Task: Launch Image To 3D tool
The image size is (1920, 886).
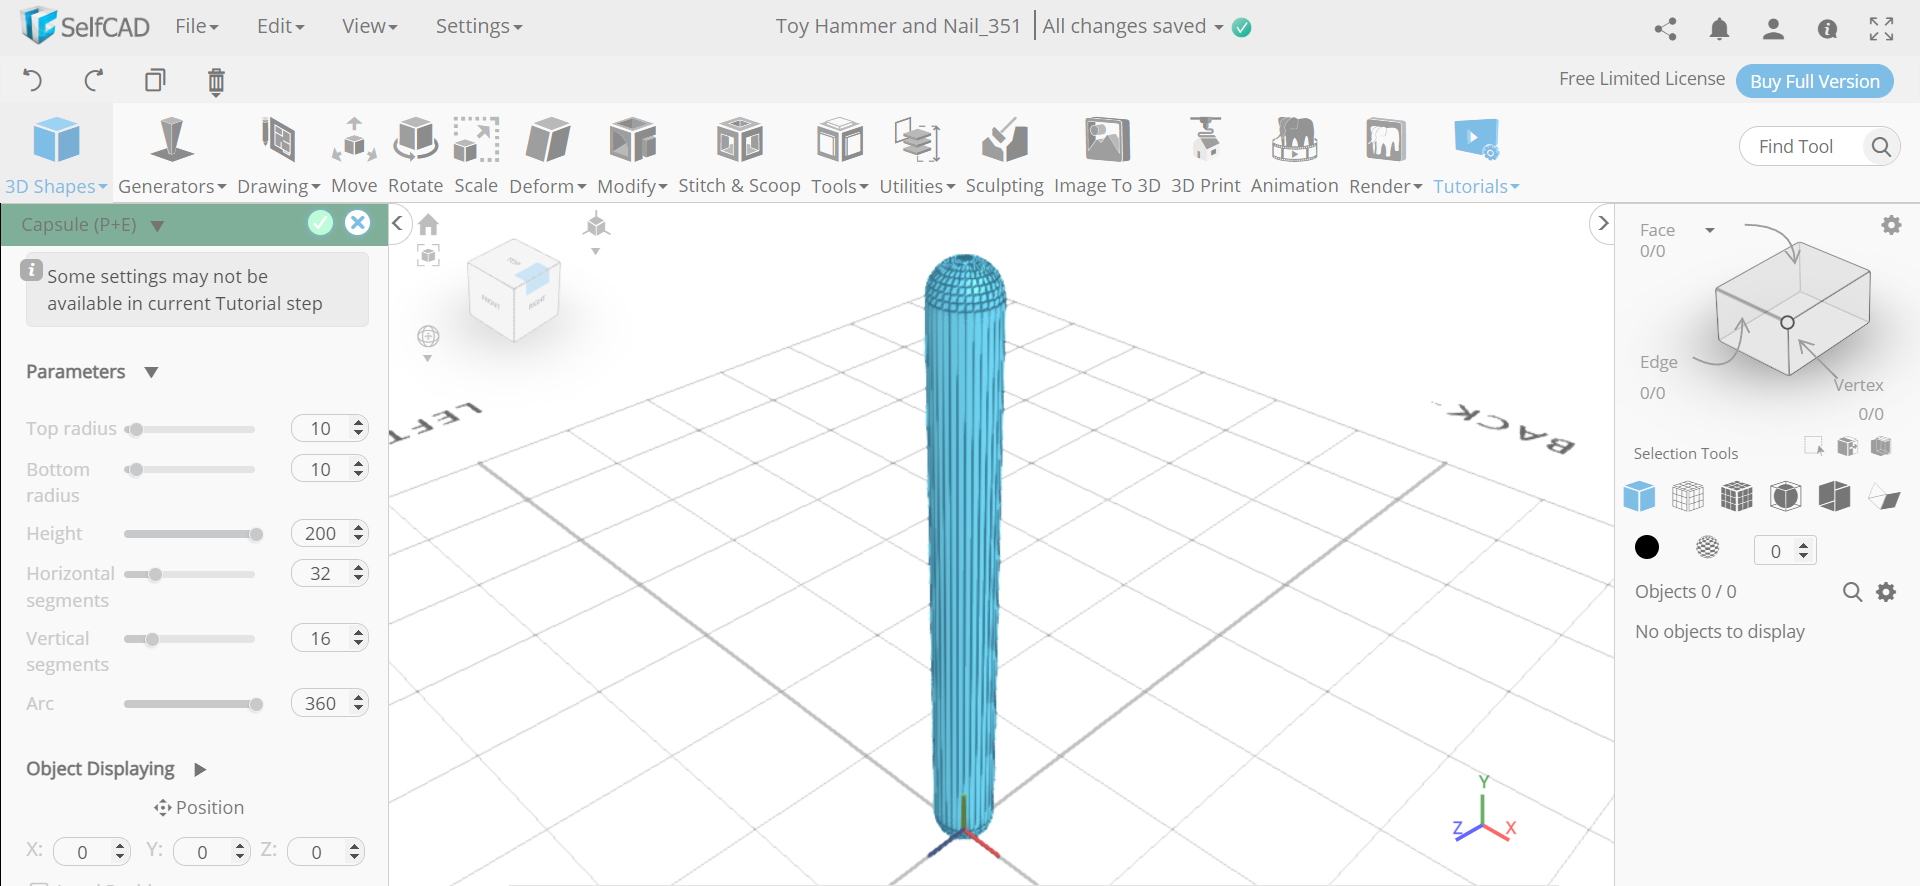Action: pyautogui.click(x=1107, y=155)
